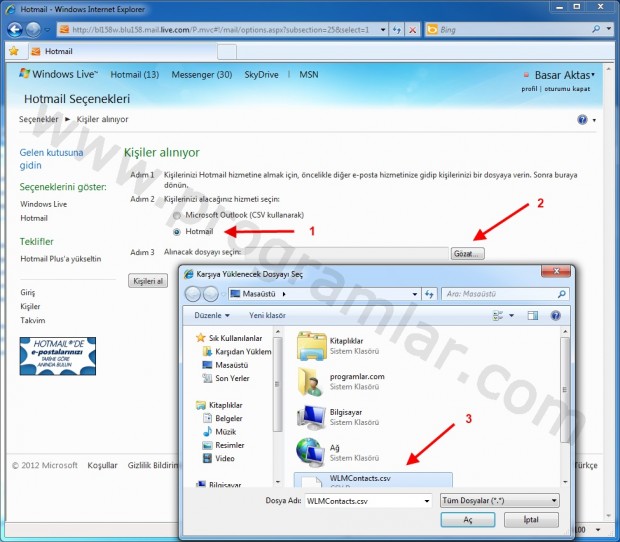
Task: Go back with the IE back arrow
Action: pyautogui.click(x=15, y=30)
